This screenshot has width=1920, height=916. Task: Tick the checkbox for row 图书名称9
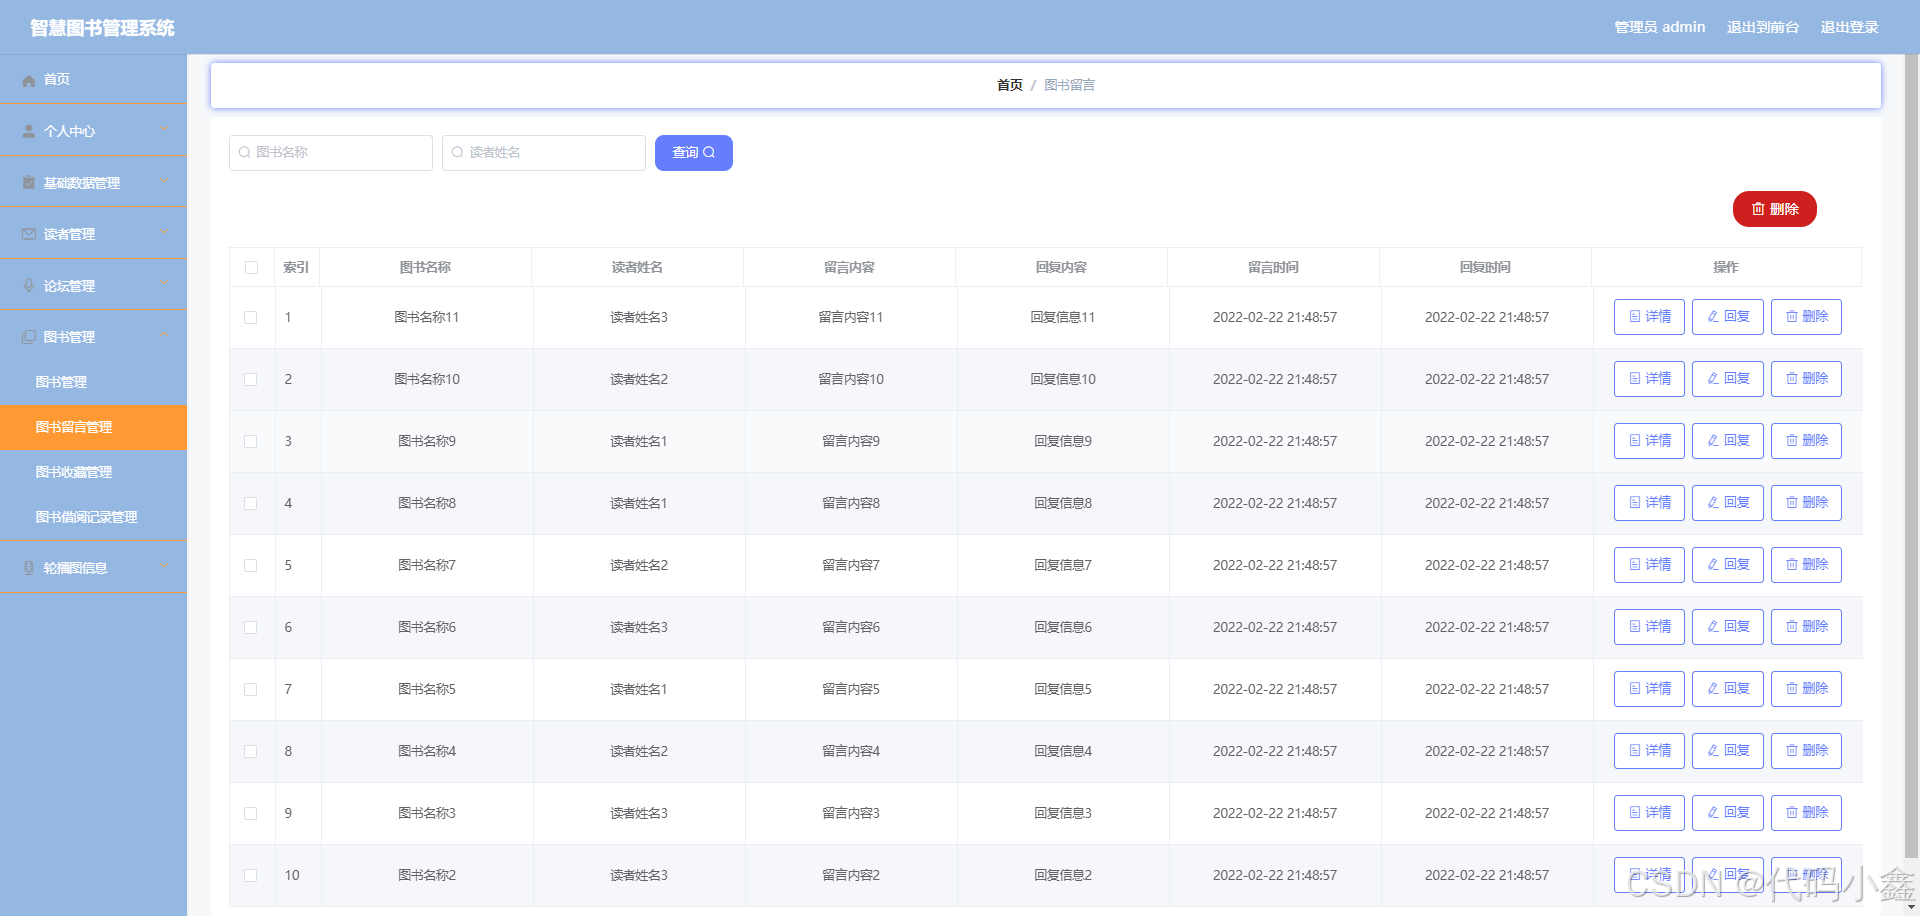click(x=251, y=441)
